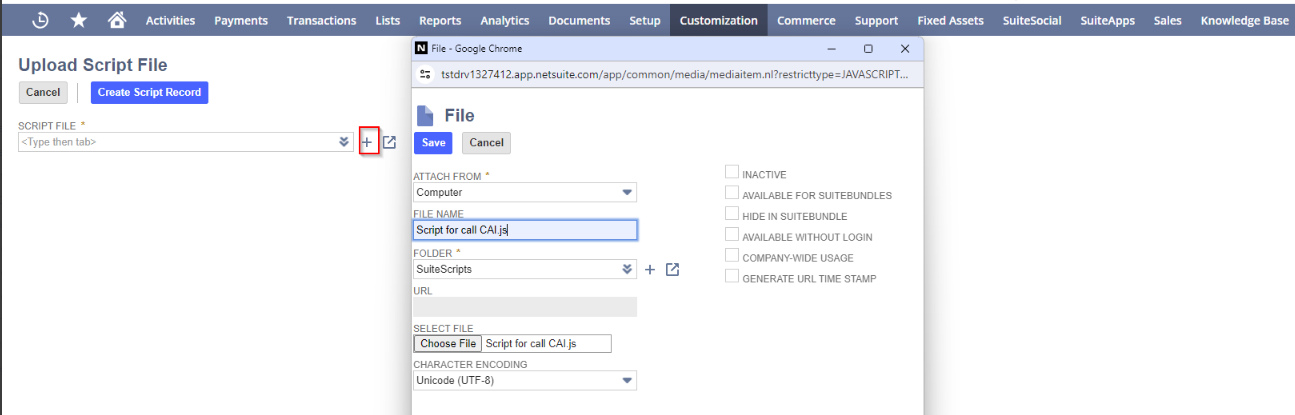Toggle the Inactive checkbox
Image resolution: width=1295 pixels, height=415 pixels.
click(732, 173)
